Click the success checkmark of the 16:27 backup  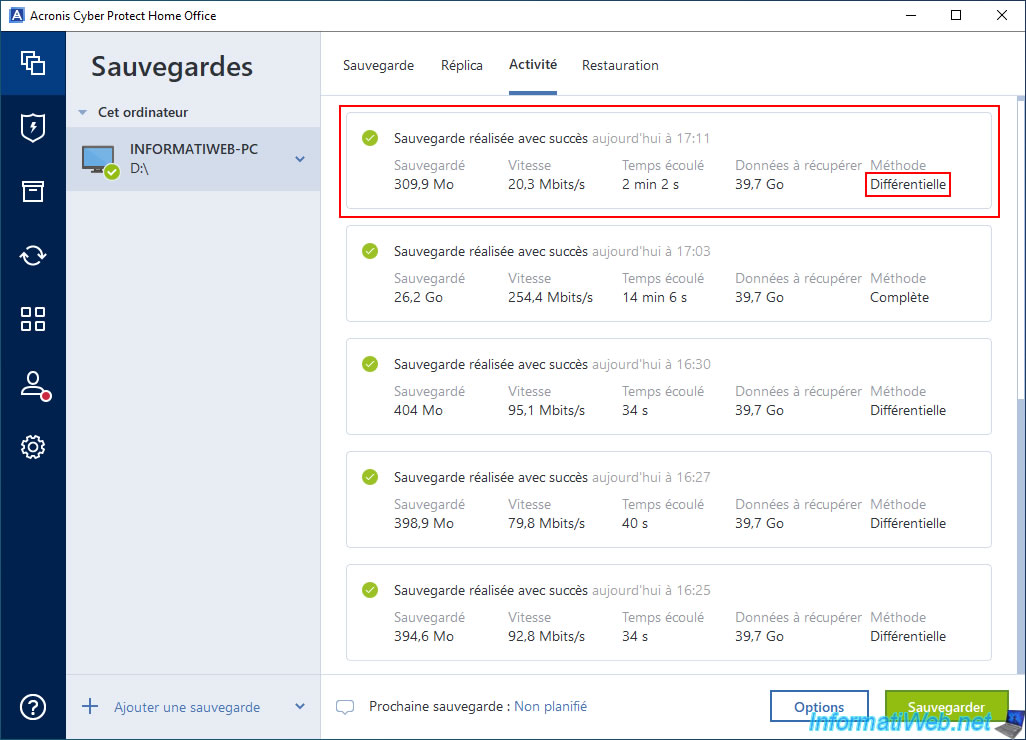coord(370,477)
